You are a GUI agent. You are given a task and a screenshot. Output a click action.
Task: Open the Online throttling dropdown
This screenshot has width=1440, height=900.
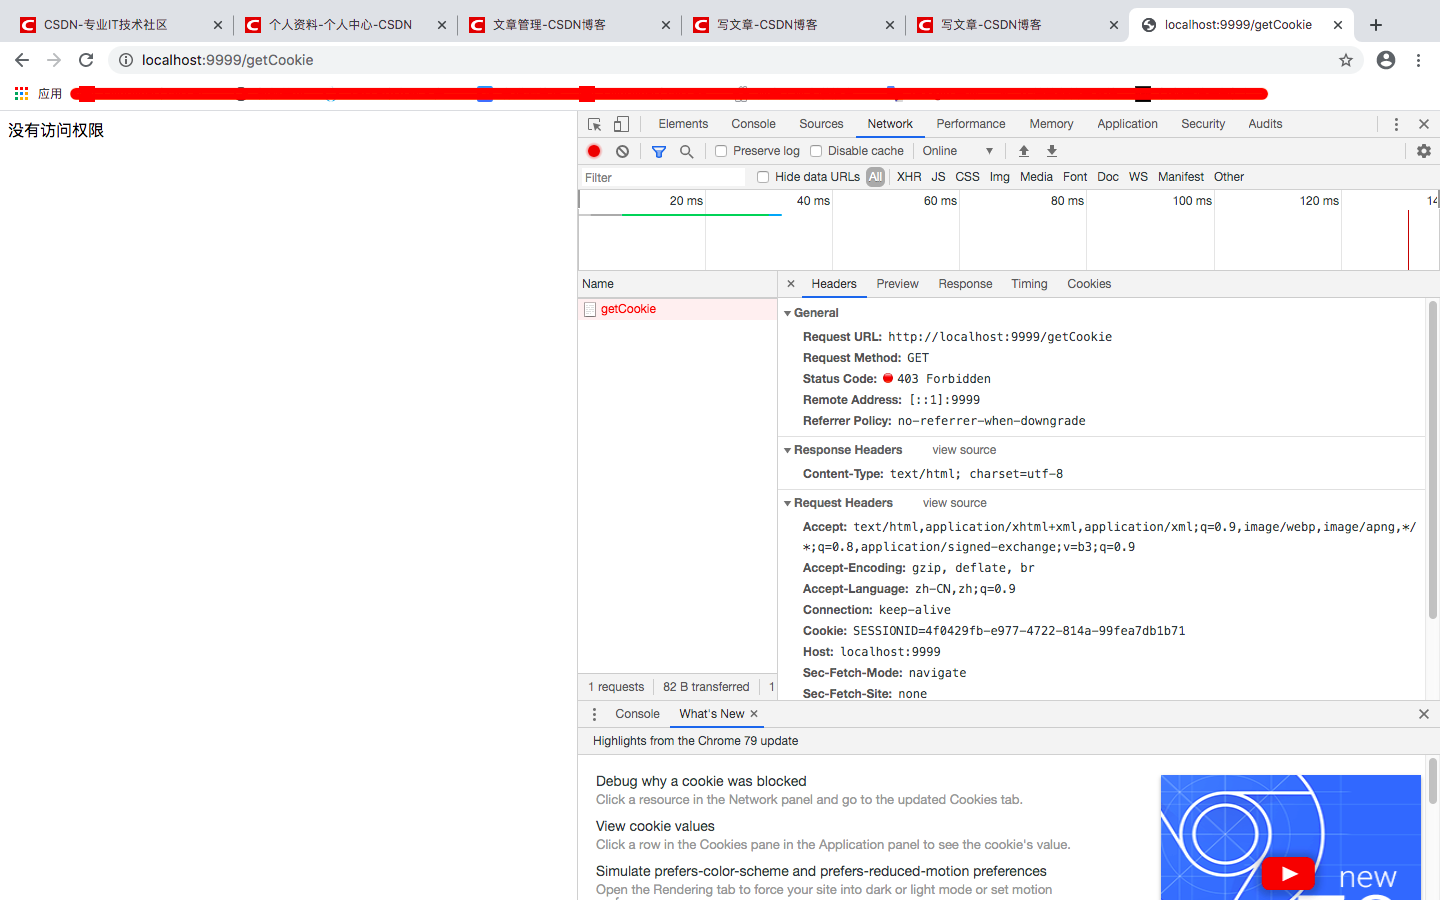(958, 151)
